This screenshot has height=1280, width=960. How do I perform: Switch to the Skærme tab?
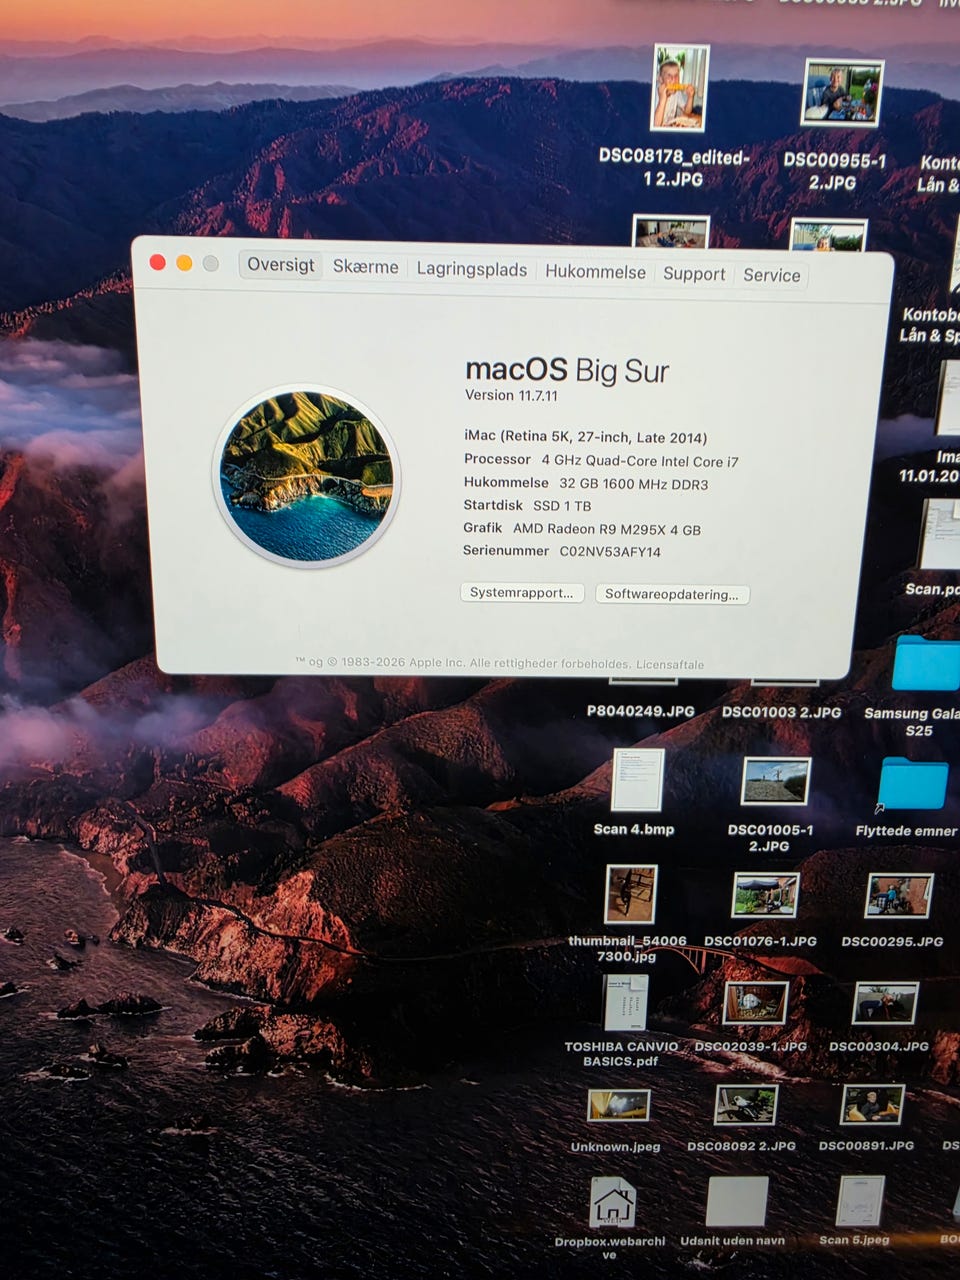365,267
